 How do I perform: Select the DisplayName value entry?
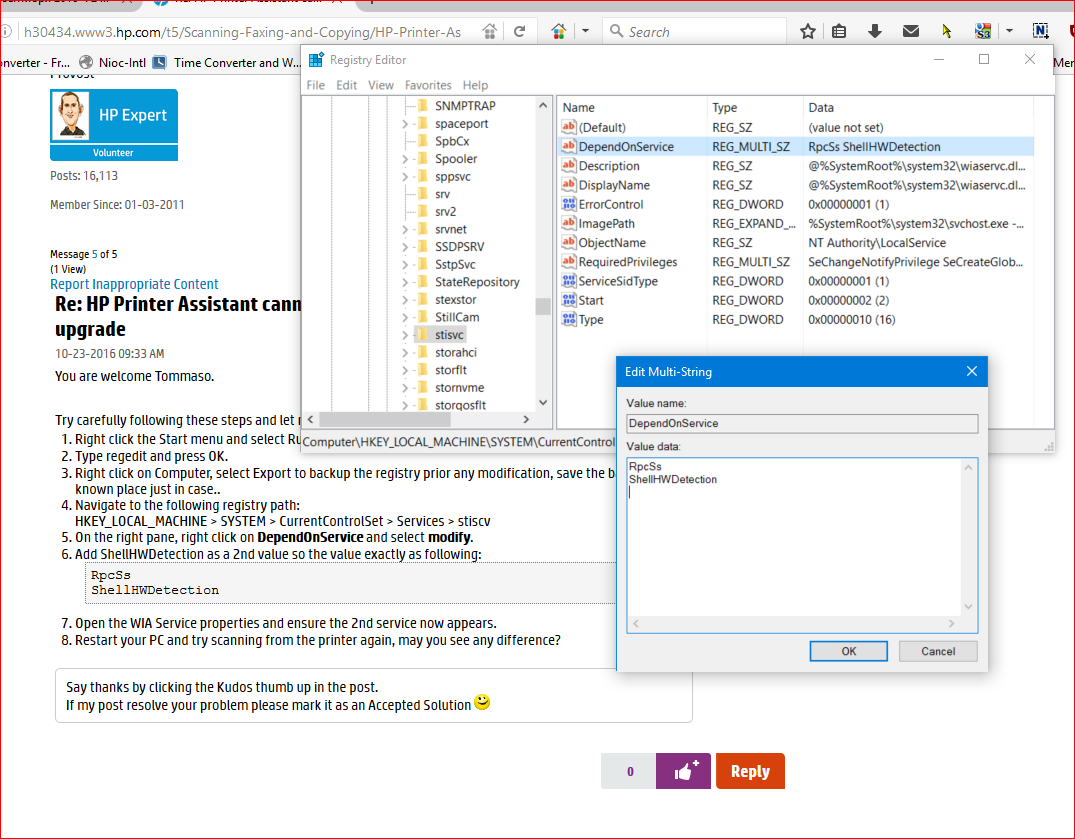pos(614,185)
